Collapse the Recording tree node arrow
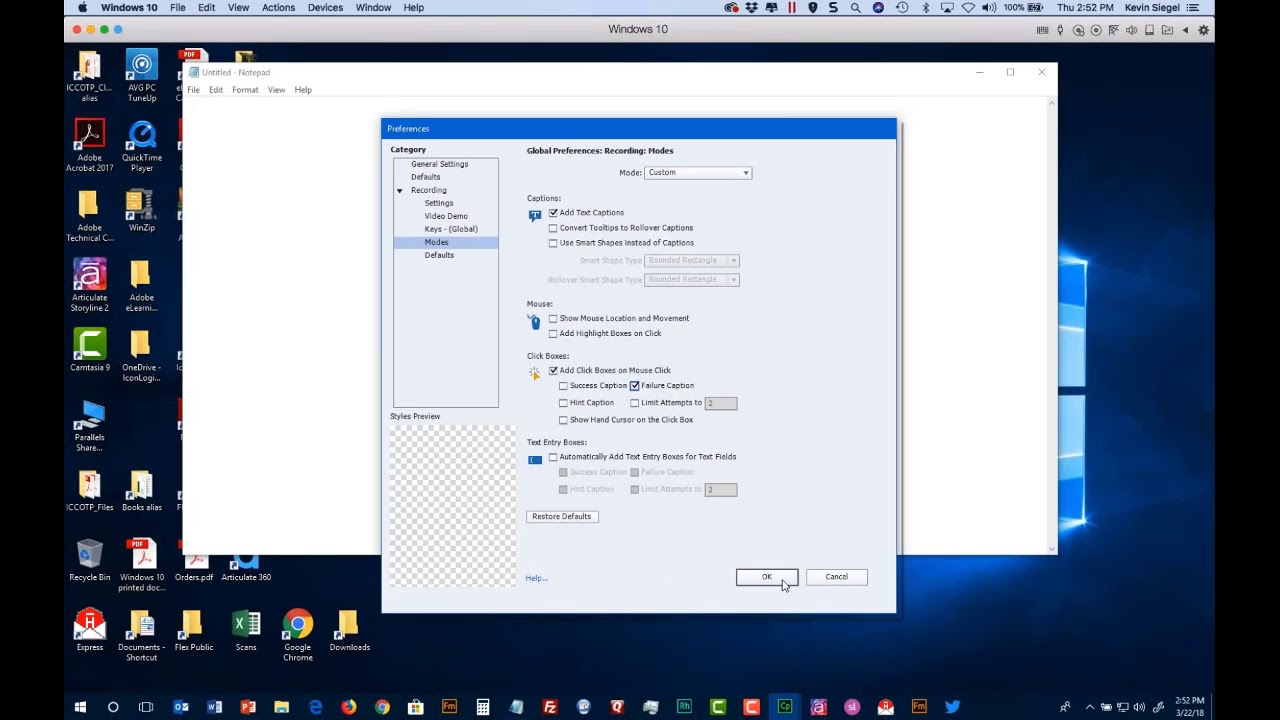The width and height of the screenshot is (1280, 720). pos(400,190)
